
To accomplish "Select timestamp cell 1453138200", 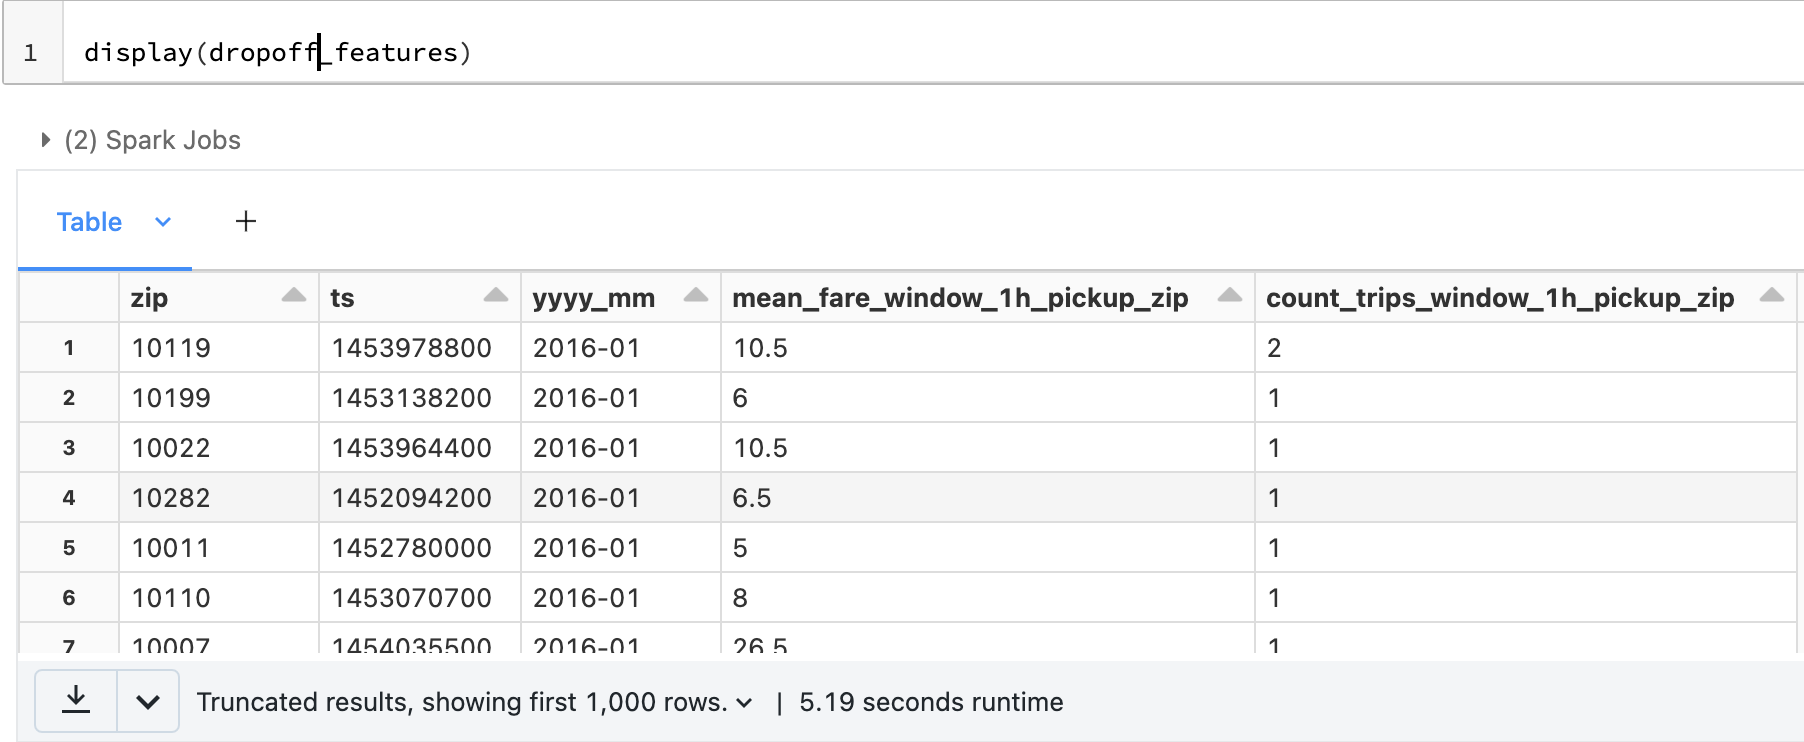I will tap(411, 398).
